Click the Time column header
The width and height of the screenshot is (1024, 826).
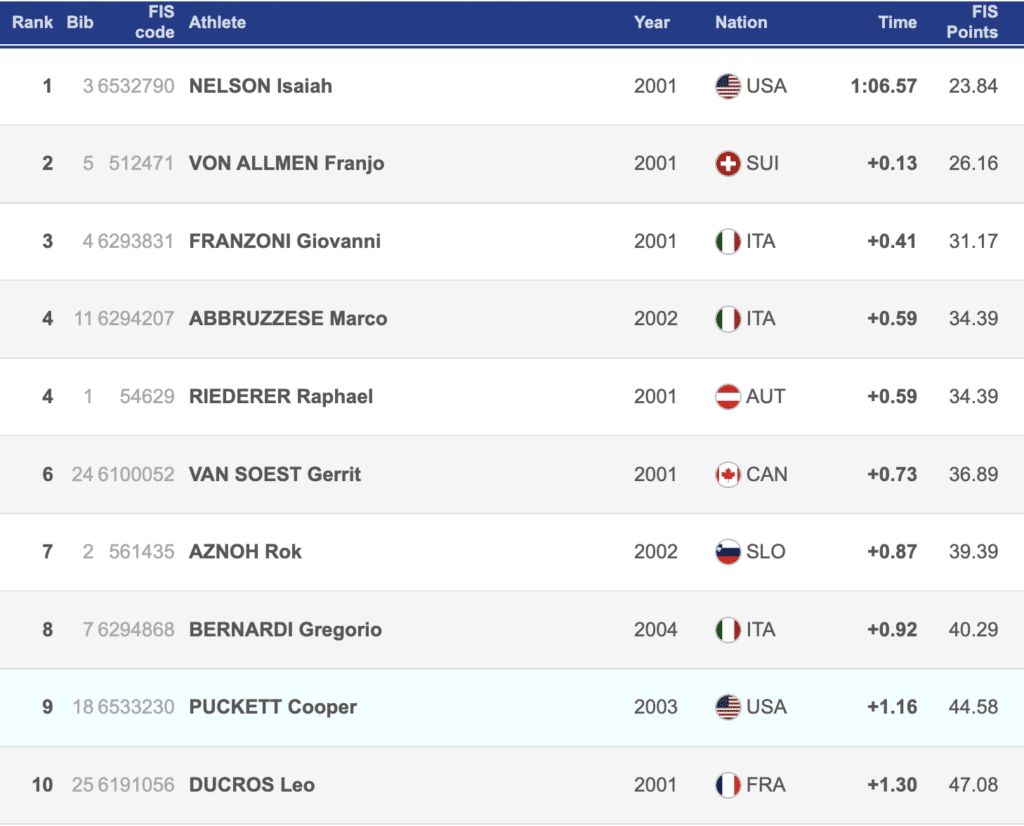[897, 22]
